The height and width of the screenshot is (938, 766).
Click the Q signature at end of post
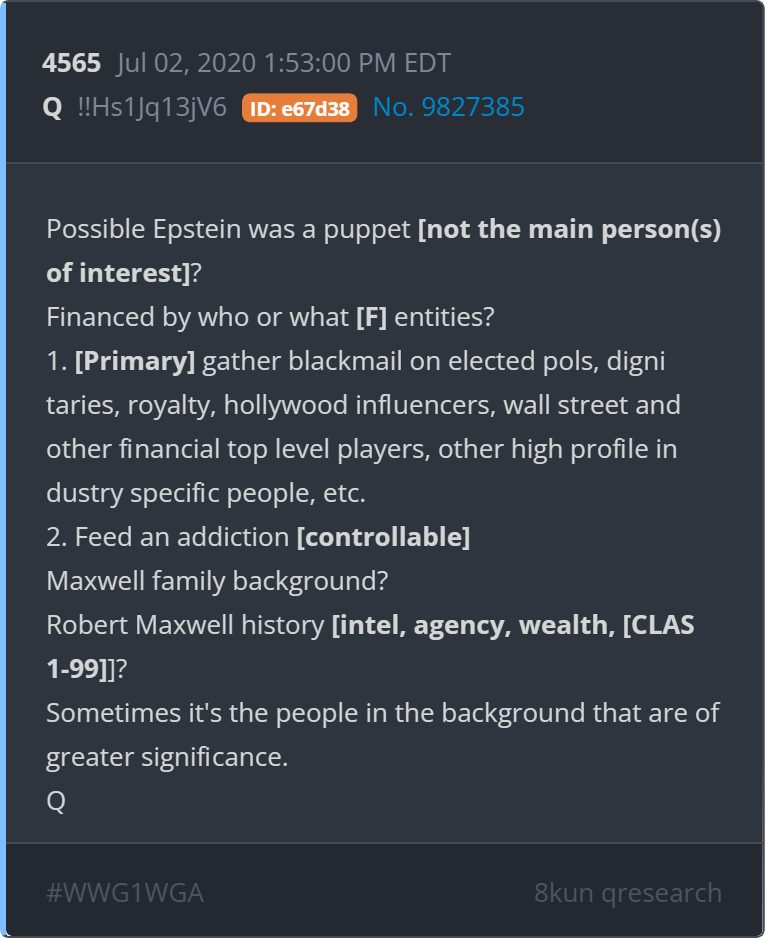pos(56,800)
